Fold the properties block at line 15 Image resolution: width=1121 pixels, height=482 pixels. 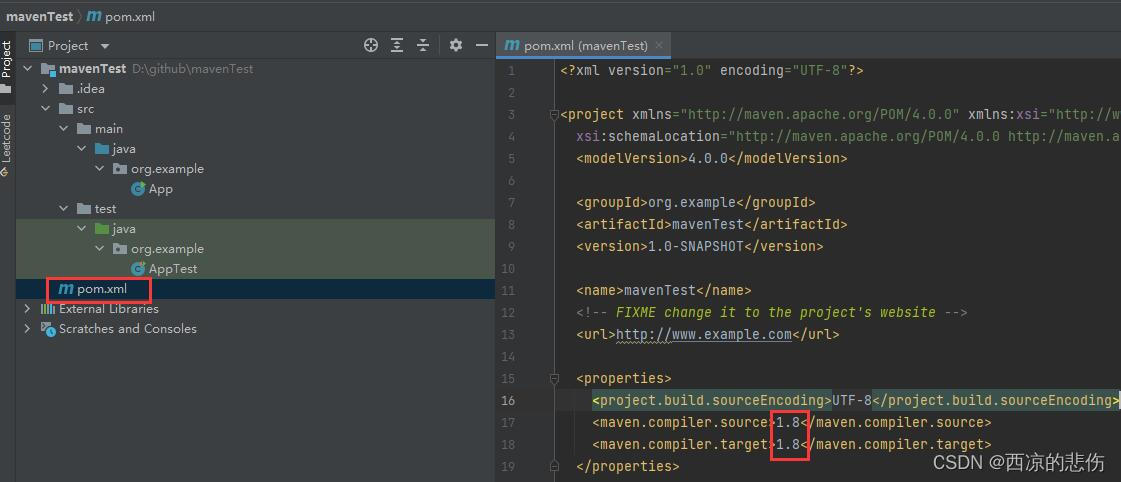point(553,378)
